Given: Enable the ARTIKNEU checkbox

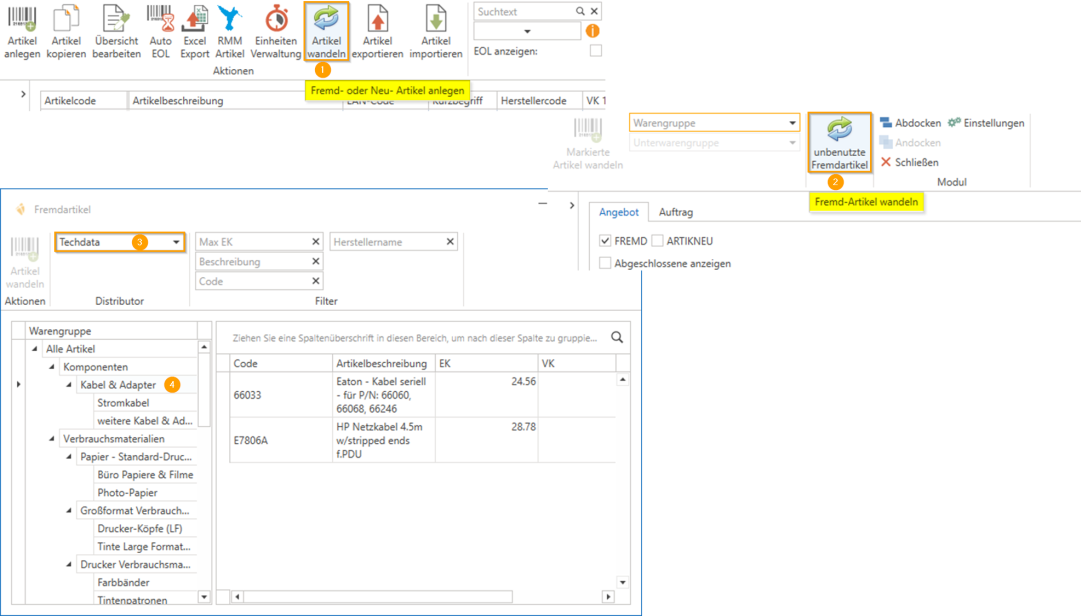Looking at the screenshot, I should point(657,241).
